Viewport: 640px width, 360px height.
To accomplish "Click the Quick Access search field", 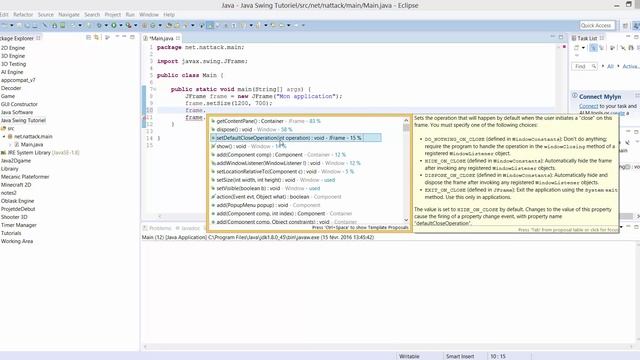I will pos(597,25).
